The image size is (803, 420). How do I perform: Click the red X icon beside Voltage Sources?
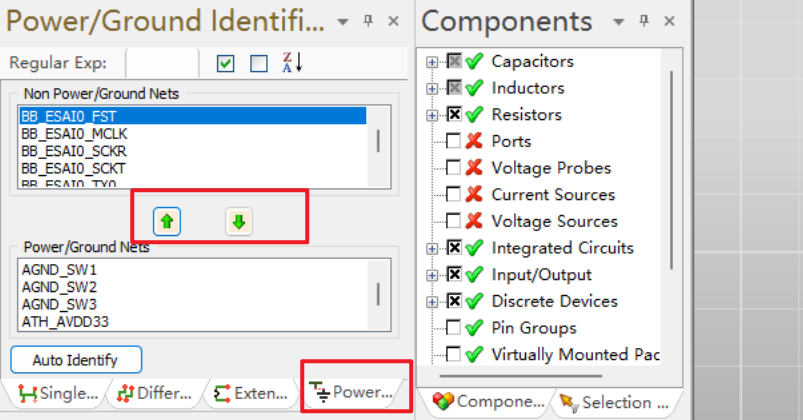point(474,221)
